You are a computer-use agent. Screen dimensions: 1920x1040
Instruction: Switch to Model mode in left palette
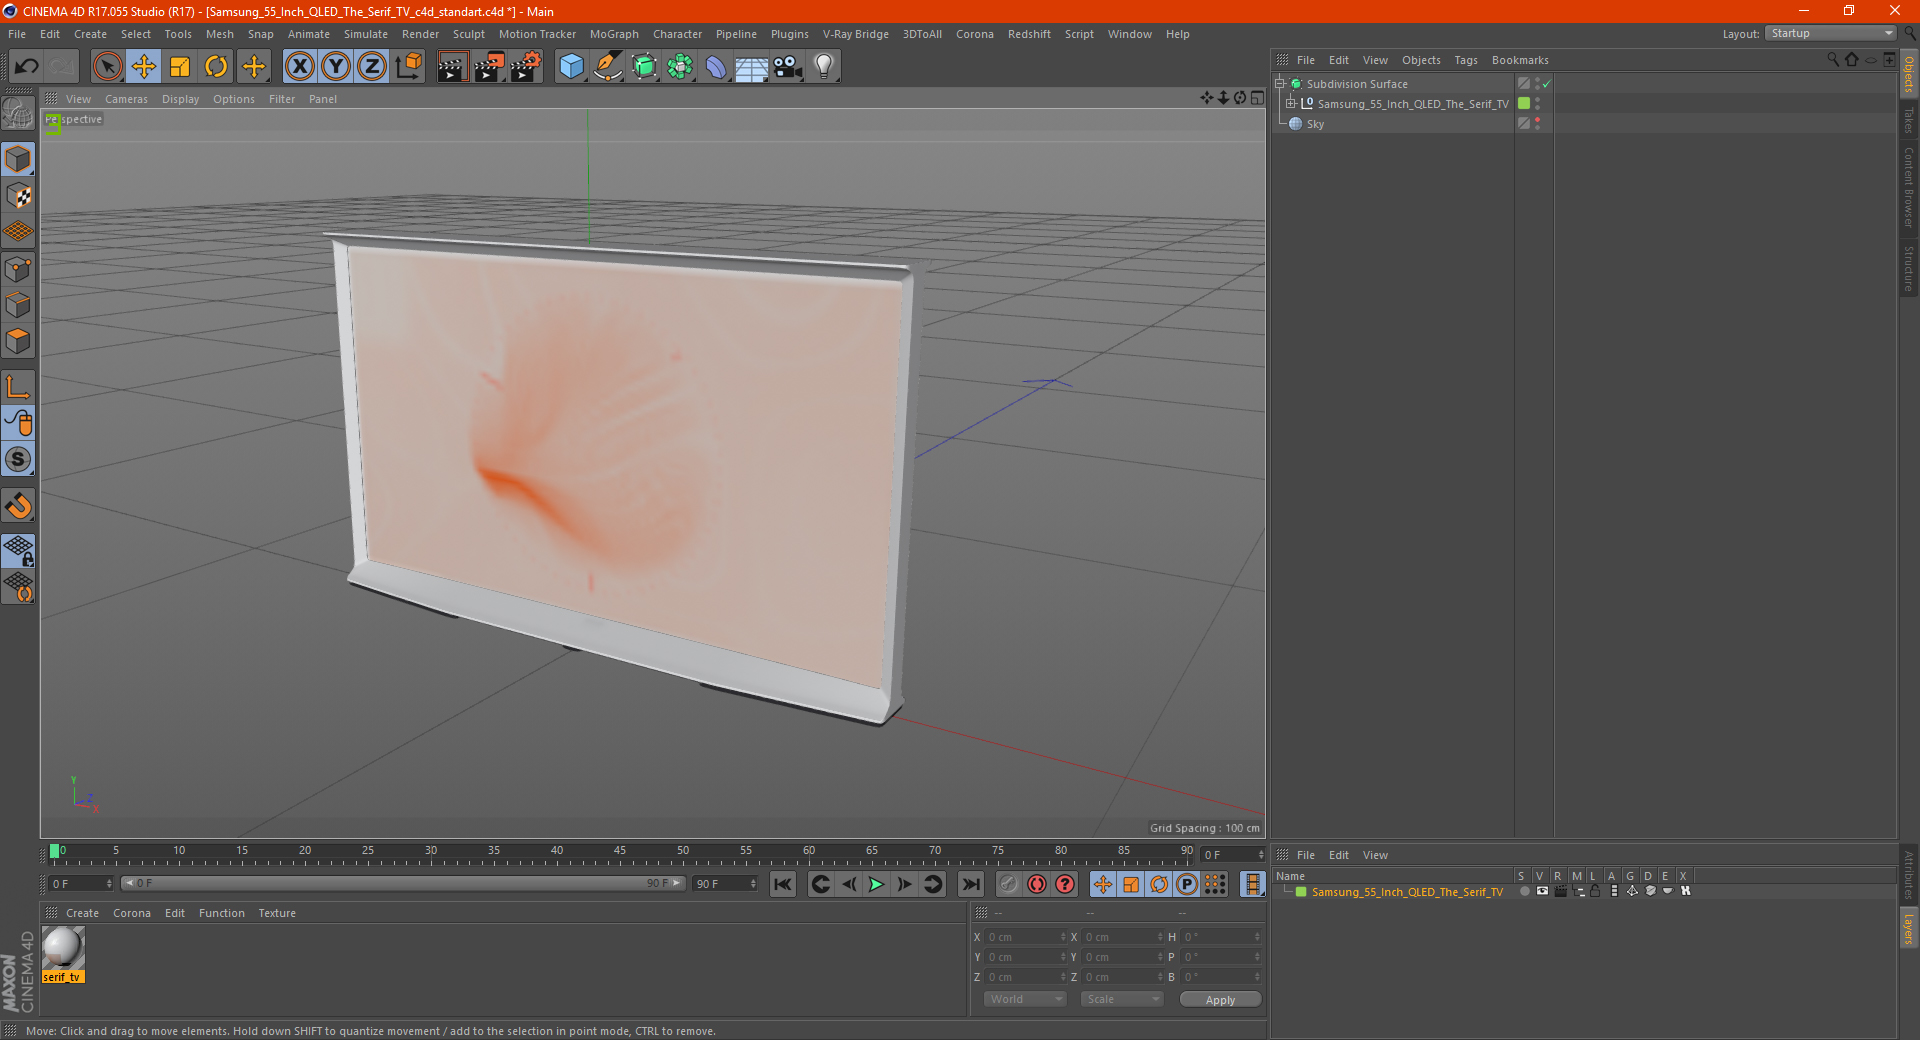pos(18,159)
